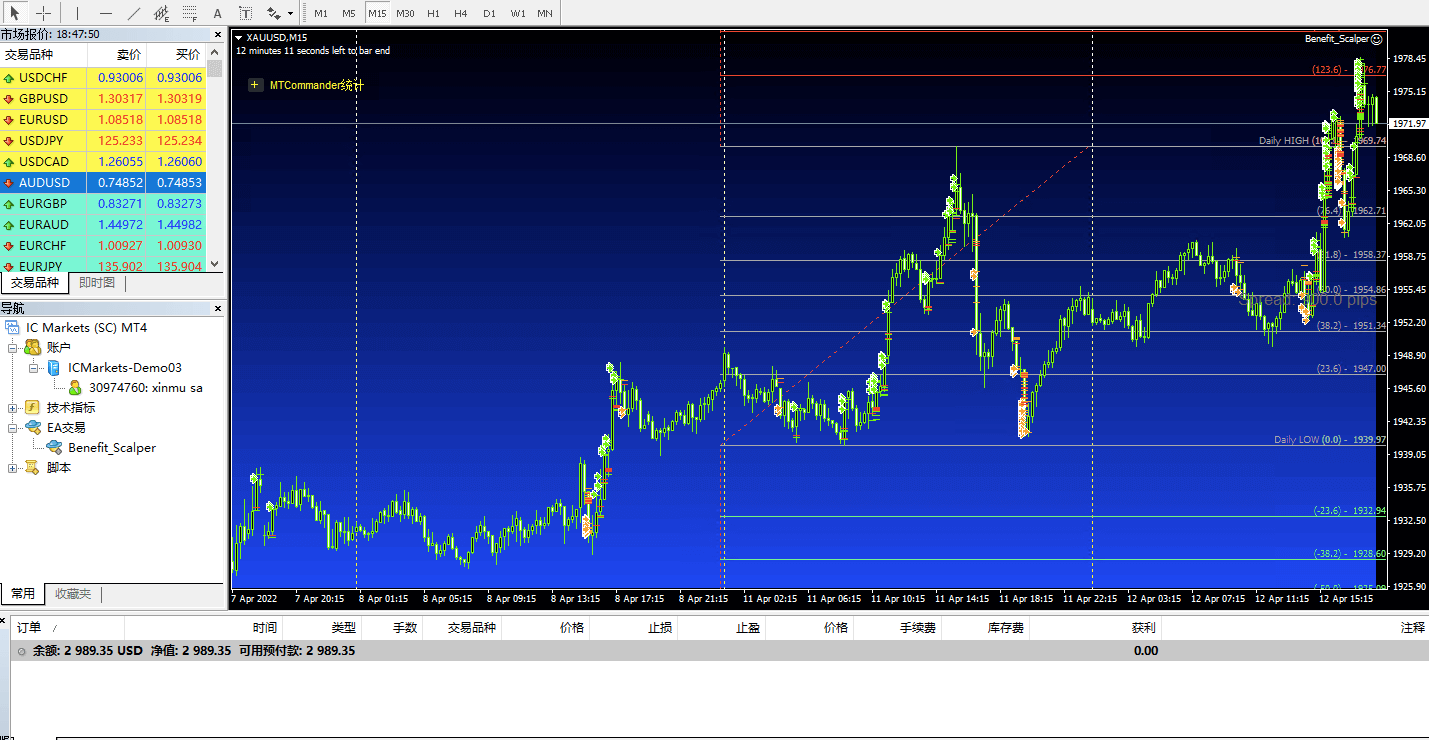Select the equidistant channel tool
This screenshot has height=740, width=1429.
pos(162,13)
